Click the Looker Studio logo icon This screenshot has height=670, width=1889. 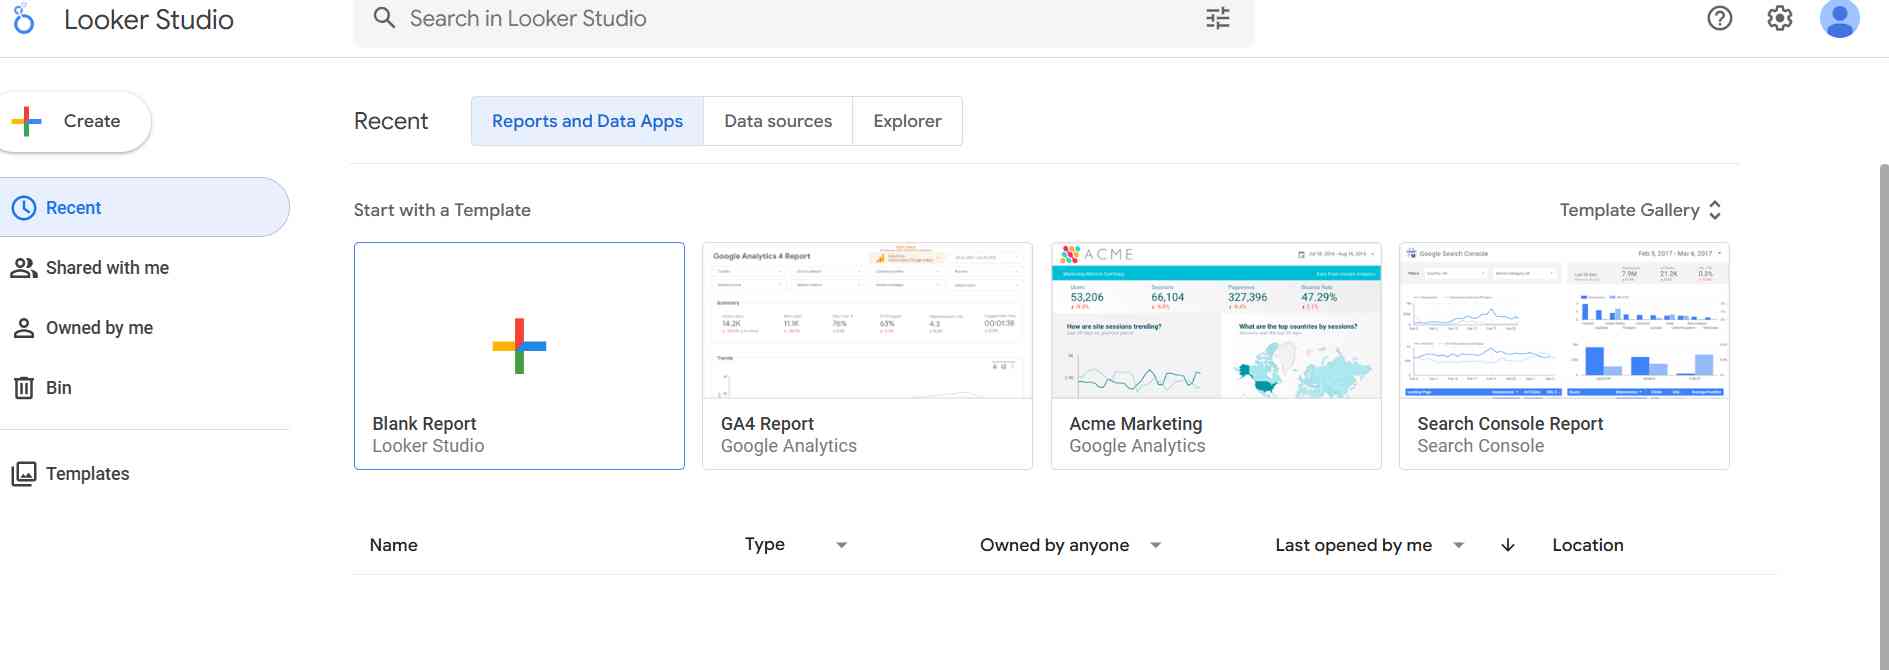point(24,19)
